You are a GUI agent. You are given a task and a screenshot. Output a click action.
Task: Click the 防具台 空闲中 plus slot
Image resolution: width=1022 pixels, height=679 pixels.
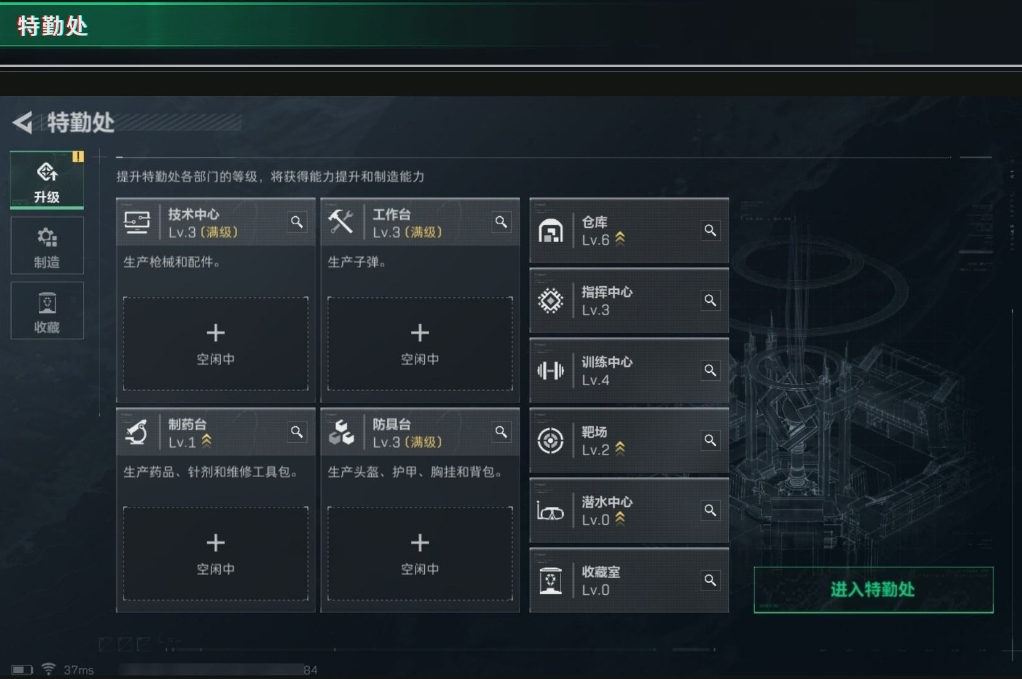click(419, 553)
